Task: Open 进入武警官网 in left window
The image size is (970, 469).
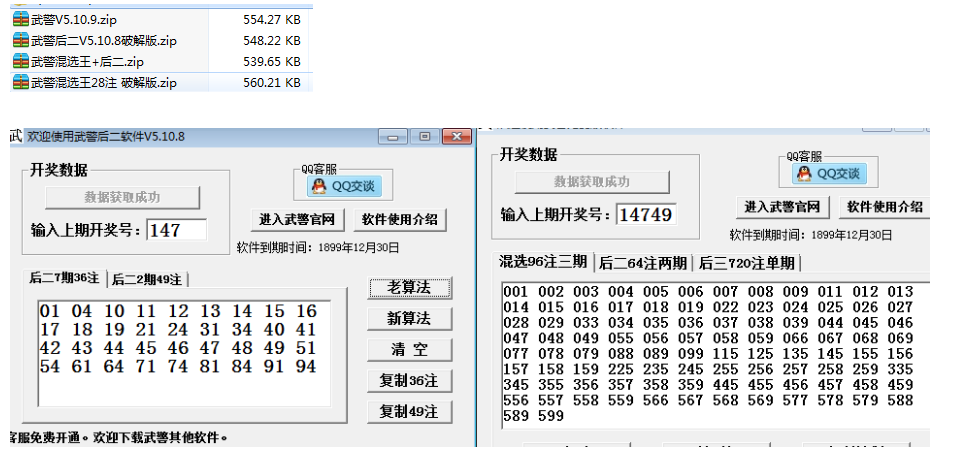Action: [297, 219]
